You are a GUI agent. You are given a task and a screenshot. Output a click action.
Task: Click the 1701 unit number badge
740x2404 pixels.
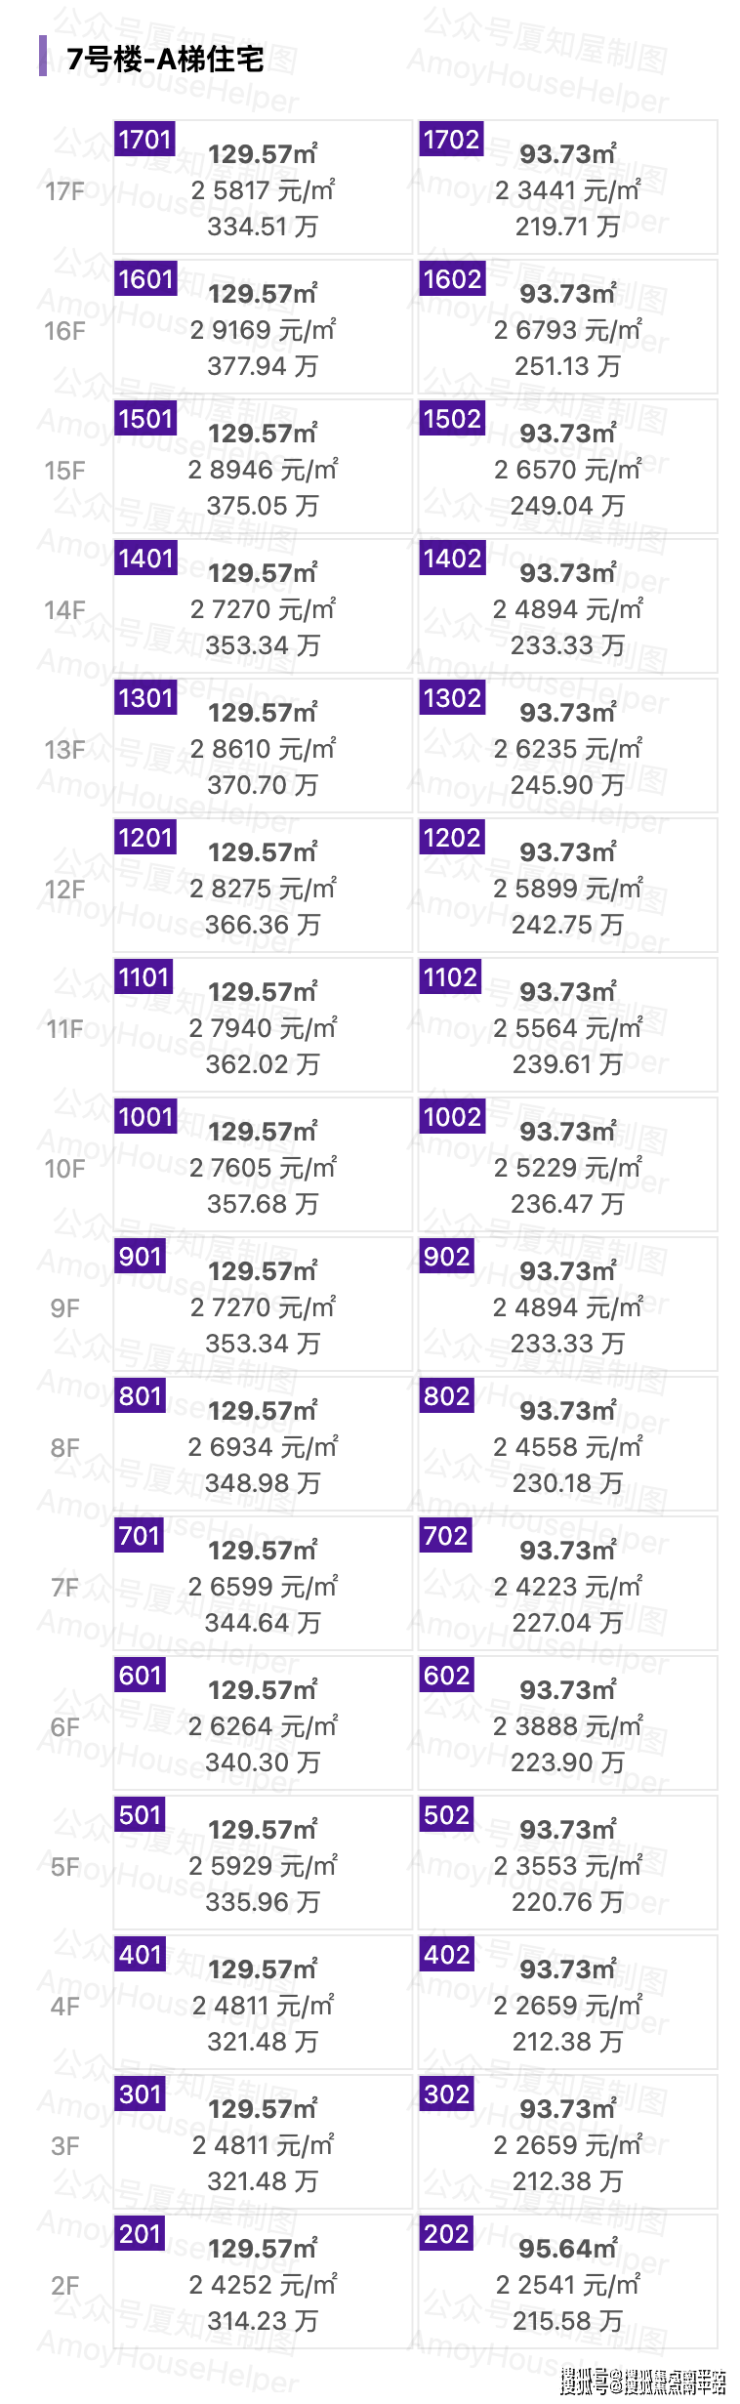tap(145, 139)
